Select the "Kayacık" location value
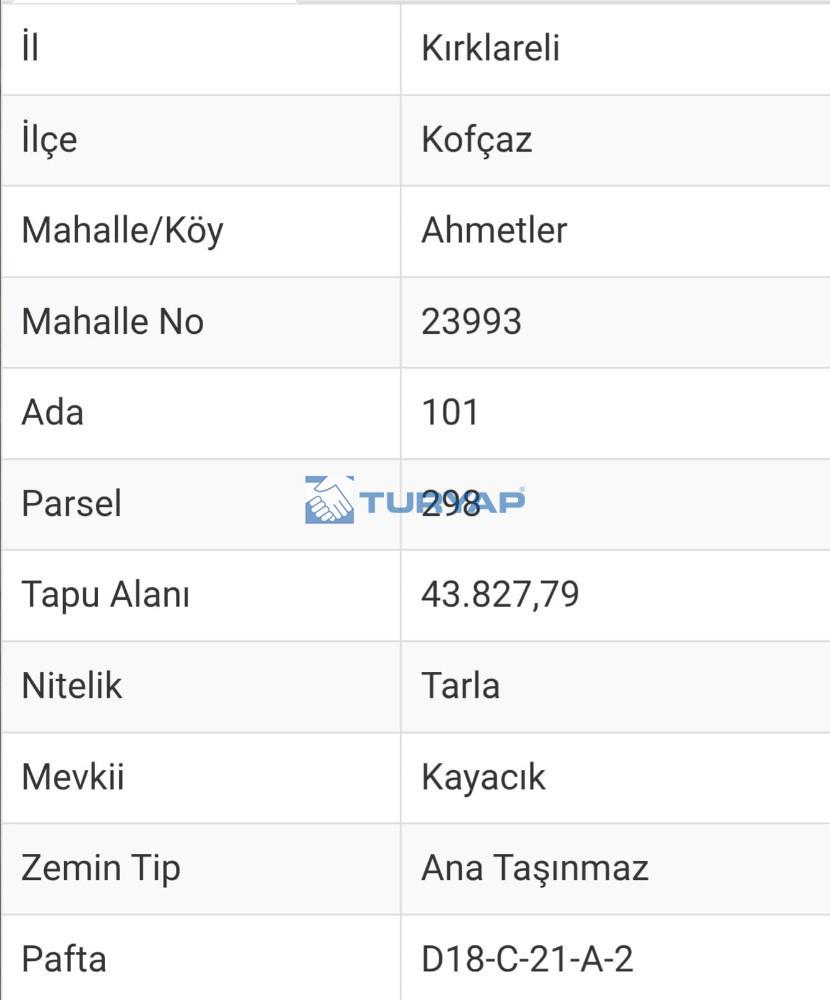 [x=483, y=776]
